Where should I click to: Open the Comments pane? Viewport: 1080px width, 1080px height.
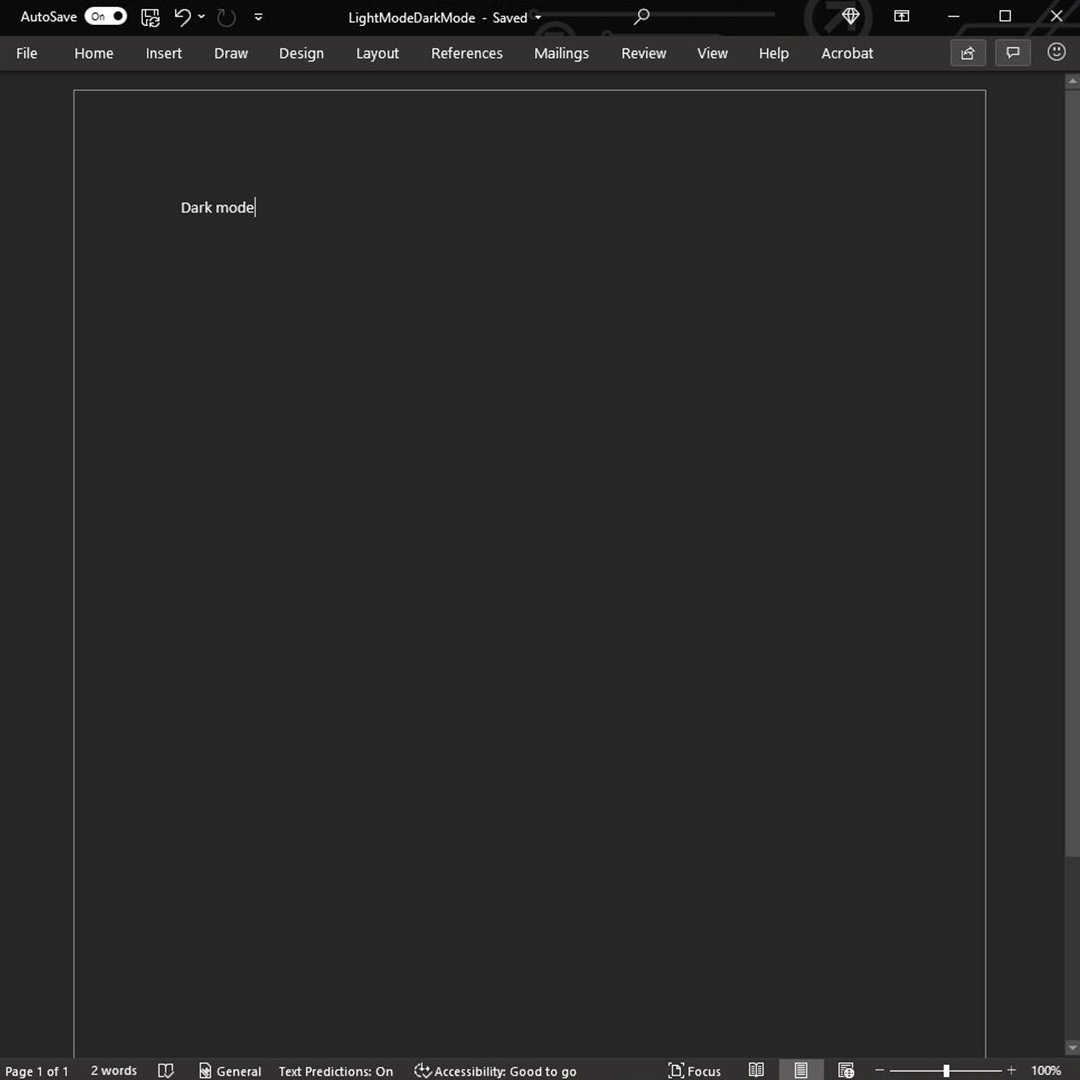1012,53
